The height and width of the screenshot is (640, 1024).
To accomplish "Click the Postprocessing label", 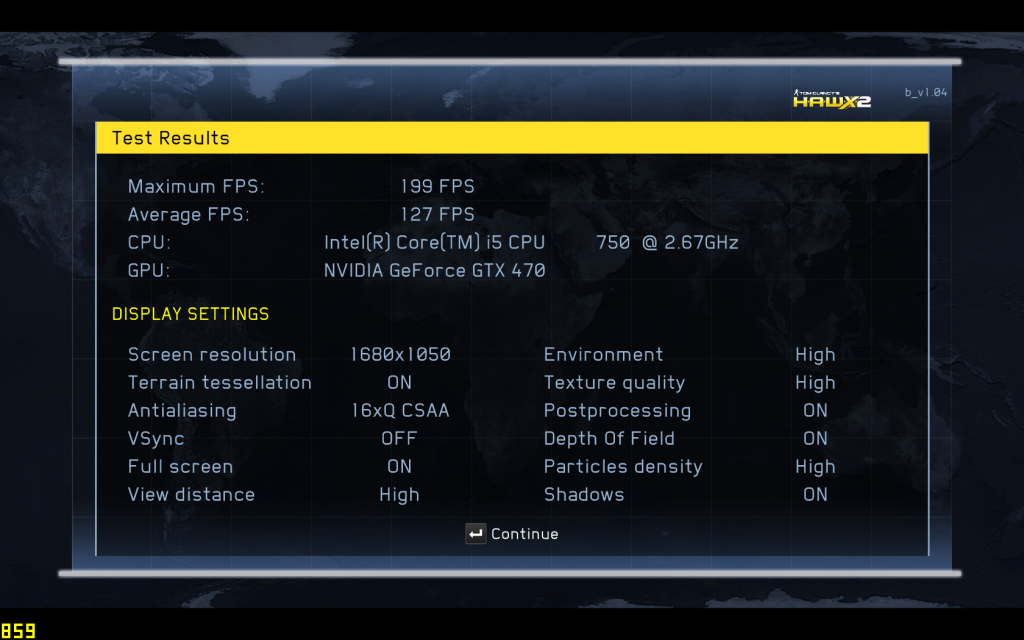I will coord(617,411).
